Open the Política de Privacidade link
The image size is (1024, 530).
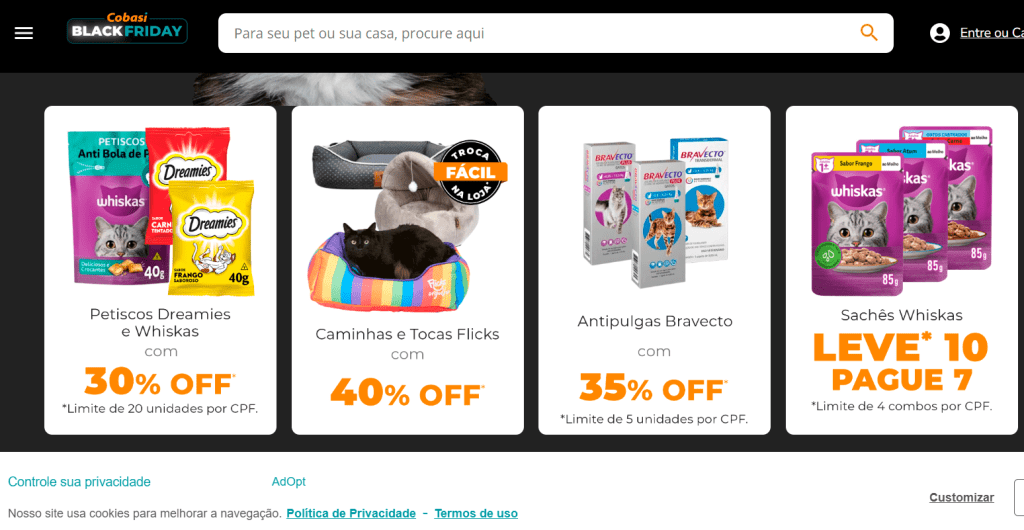click(351, 513)
